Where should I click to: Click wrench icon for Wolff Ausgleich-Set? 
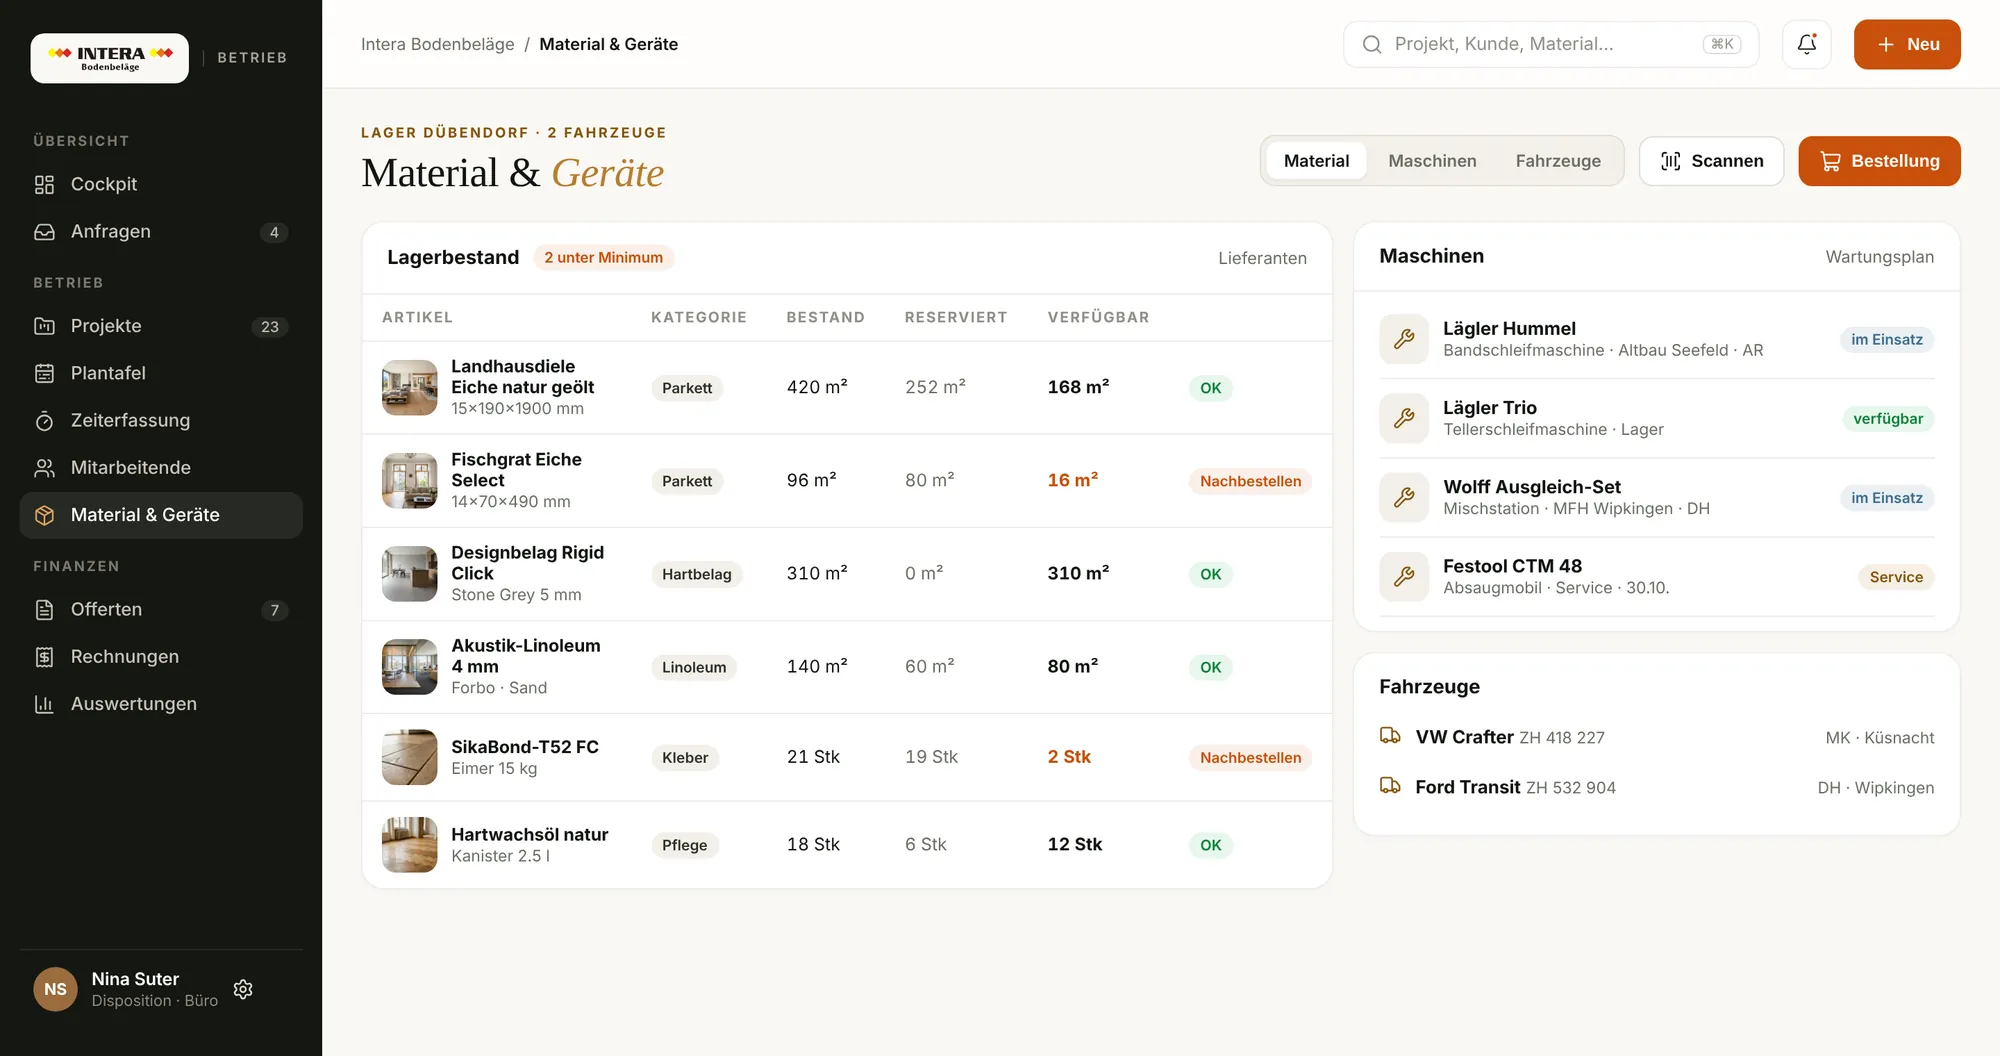[x=1404, y=497]
